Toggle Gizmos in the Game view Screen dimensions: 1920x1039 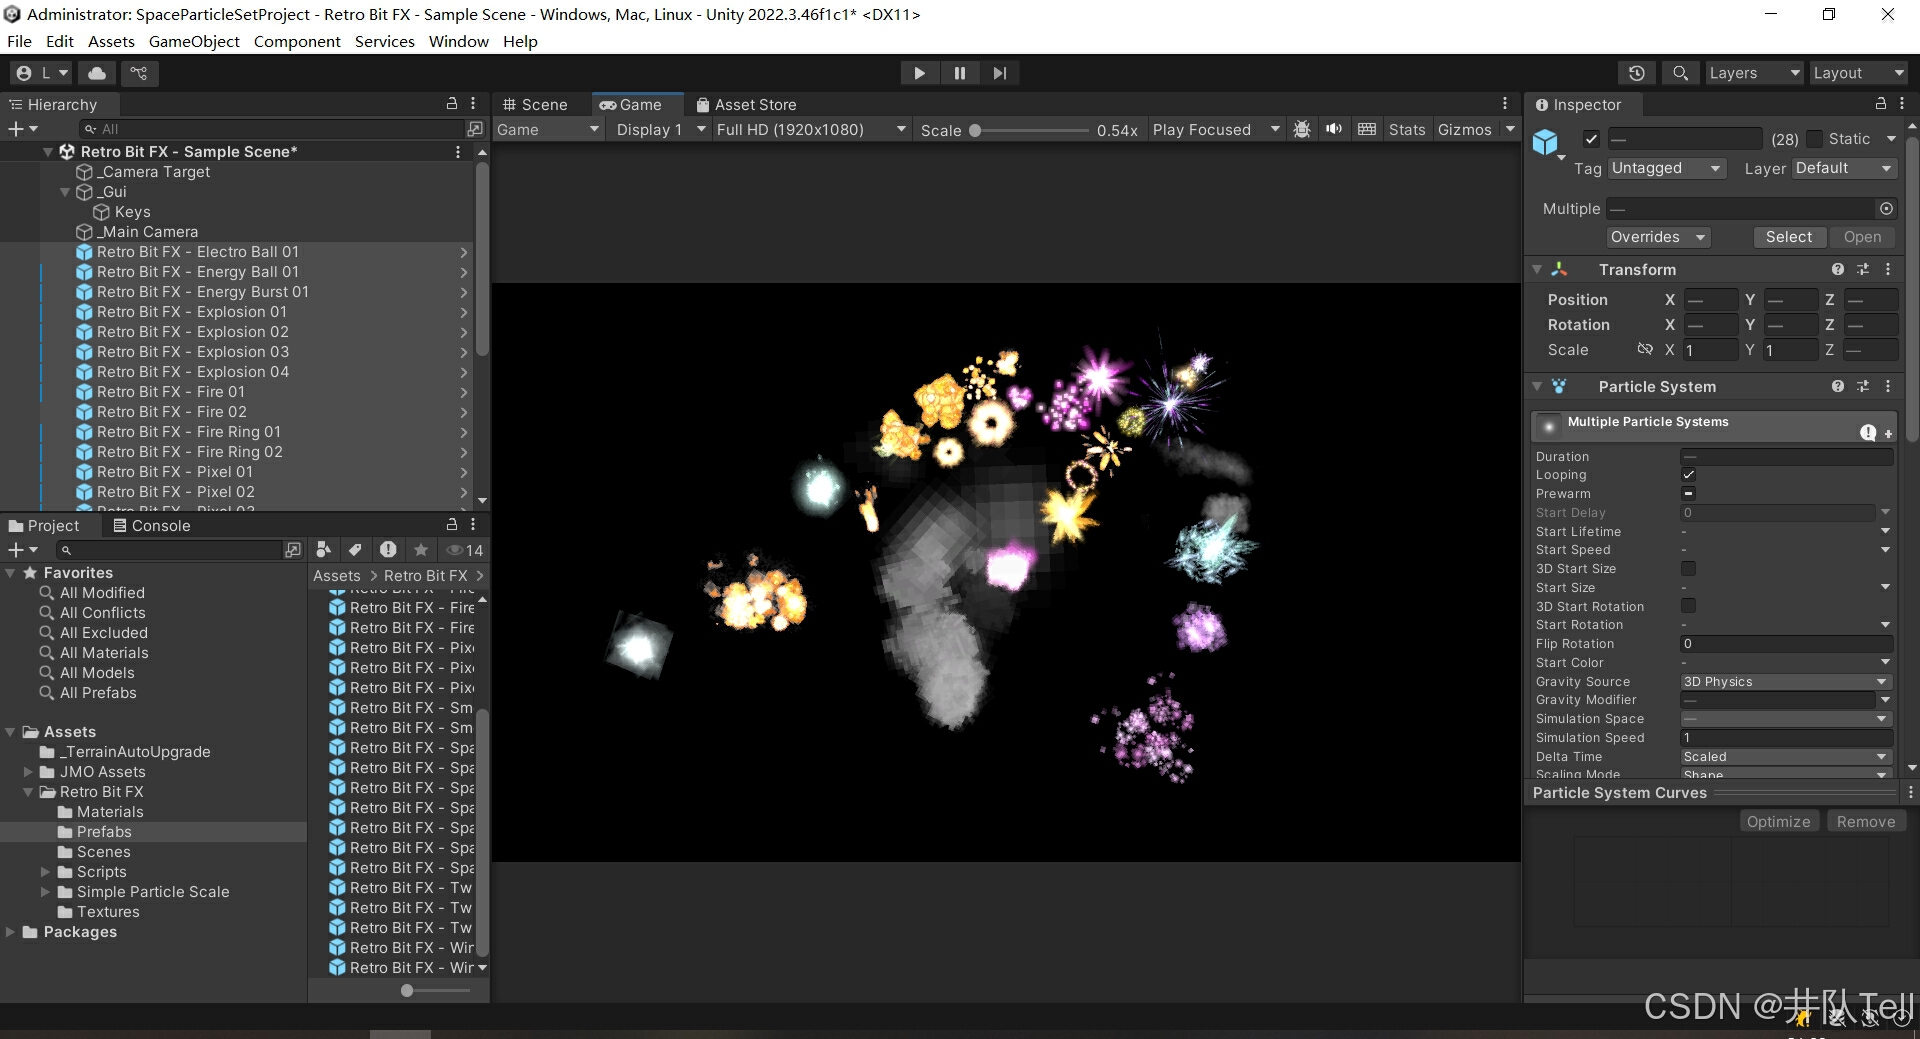click(x=1464, y=130)
